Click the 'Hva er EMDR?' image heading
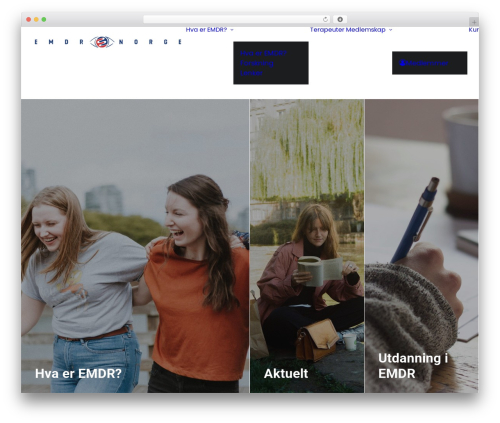Screen dimensions: 500x423 78,374
